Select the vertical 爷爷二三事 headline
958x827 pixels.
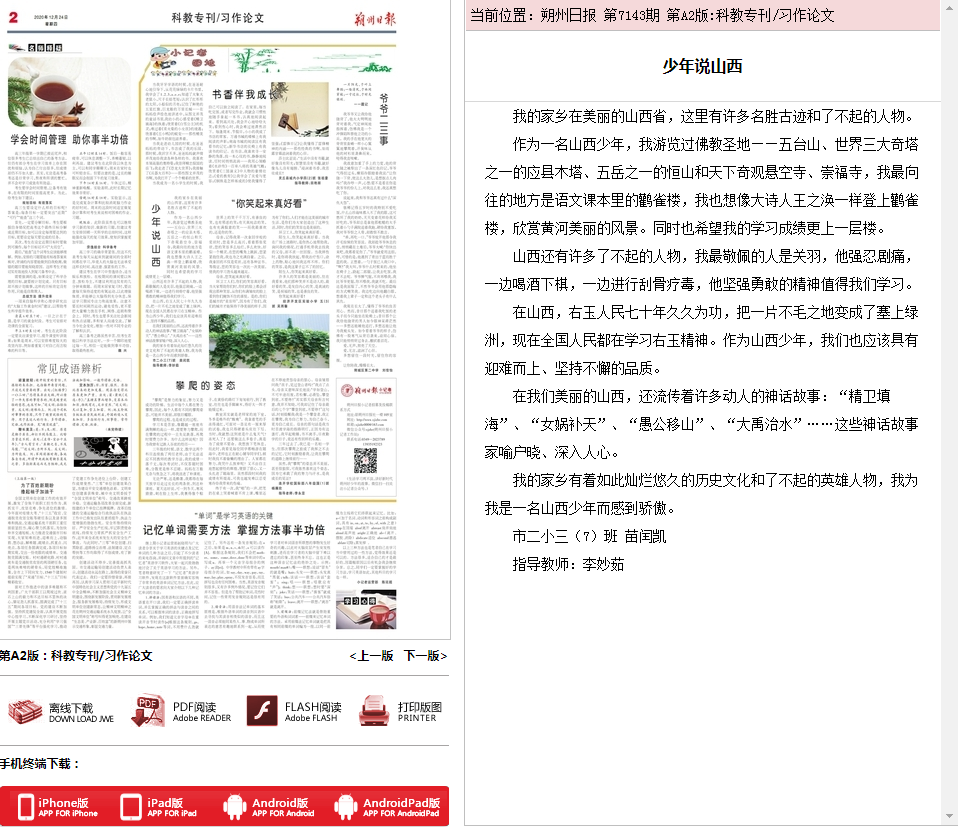384,119
